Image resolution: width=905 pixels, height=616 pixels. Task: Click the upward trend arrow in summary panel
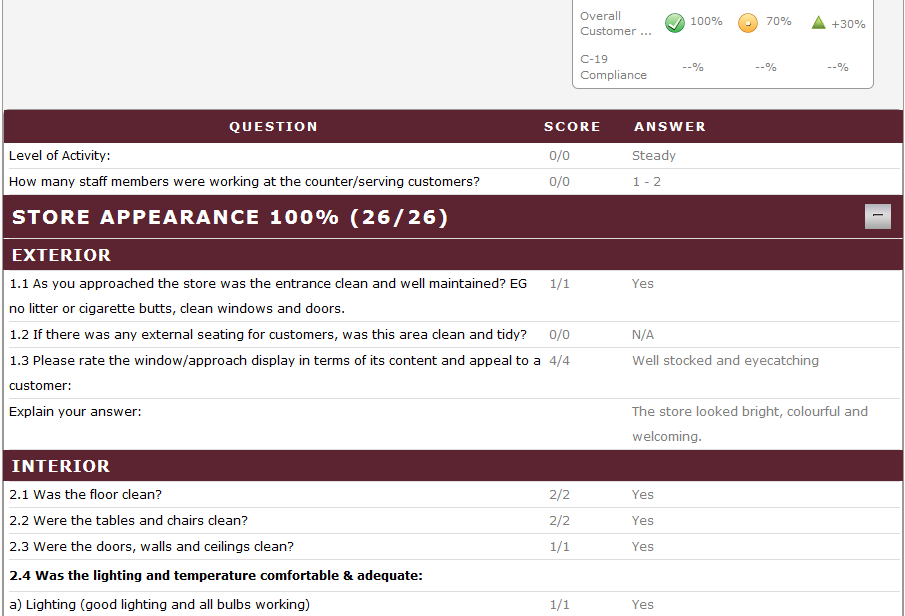820,22
